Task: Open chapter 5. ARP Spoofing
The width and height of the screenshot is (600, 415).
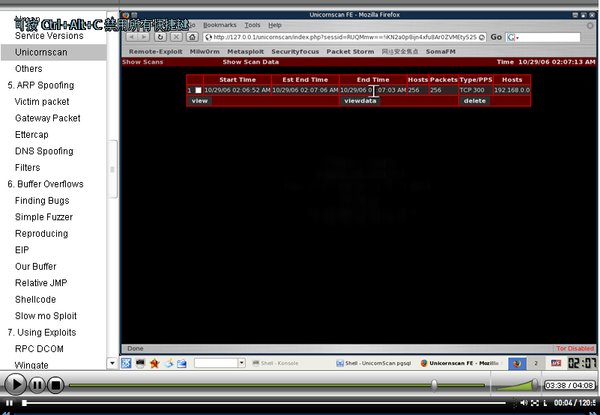Action: [x=41, y=85]
